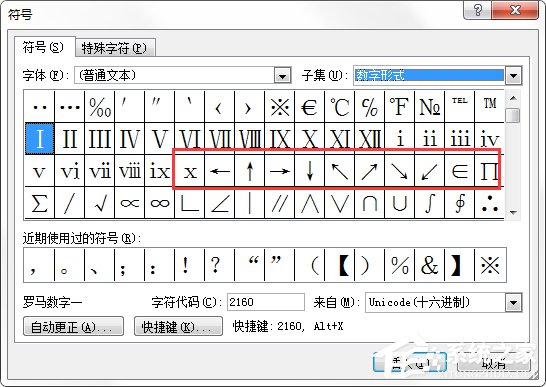Choose the lowercase Roman numeral ⅲ symbol
The width and height of the screenshot is (546, 387).
(460, 138)
